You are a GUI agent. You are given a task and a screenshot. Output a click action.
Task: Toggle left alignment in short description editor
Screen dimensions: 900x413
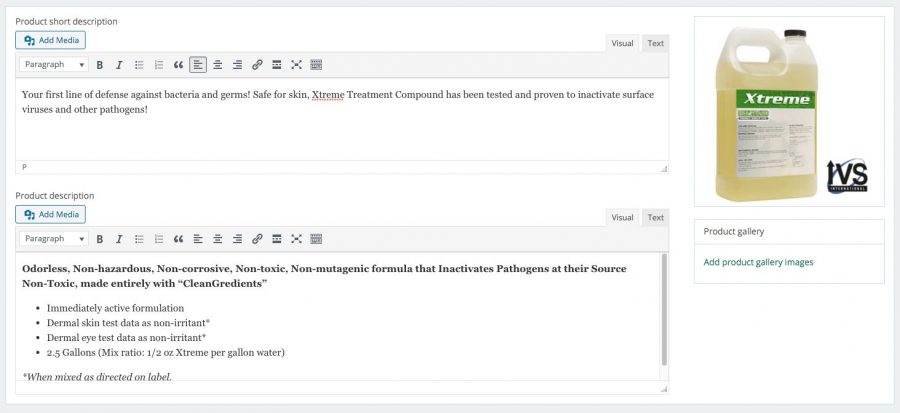pyautogui.click(x=198, y=65)
